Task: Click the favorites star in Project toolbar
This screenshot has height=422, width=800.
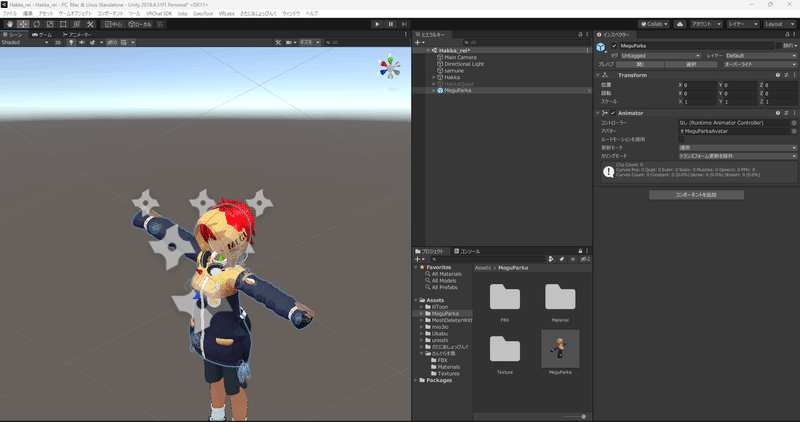Action: pyautogui.click(x=573, y=259)
